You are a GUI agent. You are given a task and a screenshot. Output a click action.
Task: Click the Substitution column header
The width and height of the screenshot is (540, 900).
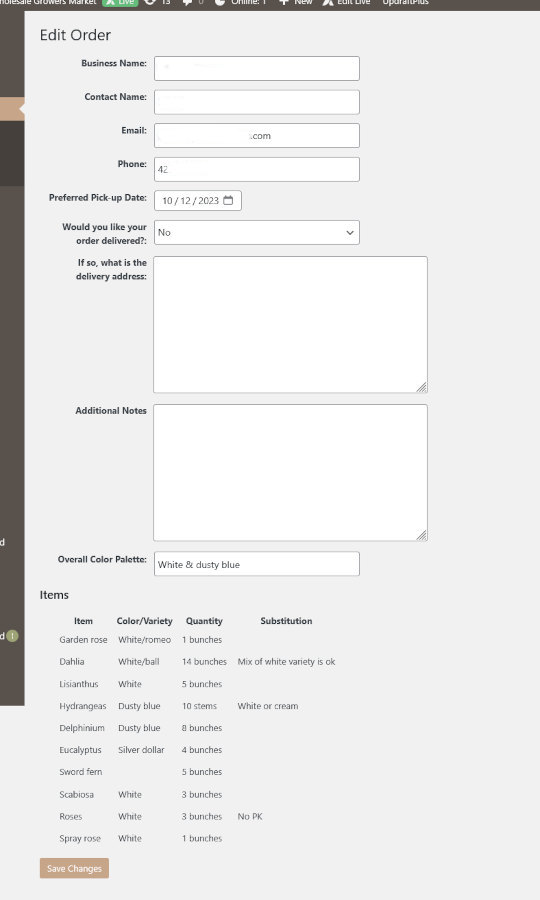coord(286,620)
